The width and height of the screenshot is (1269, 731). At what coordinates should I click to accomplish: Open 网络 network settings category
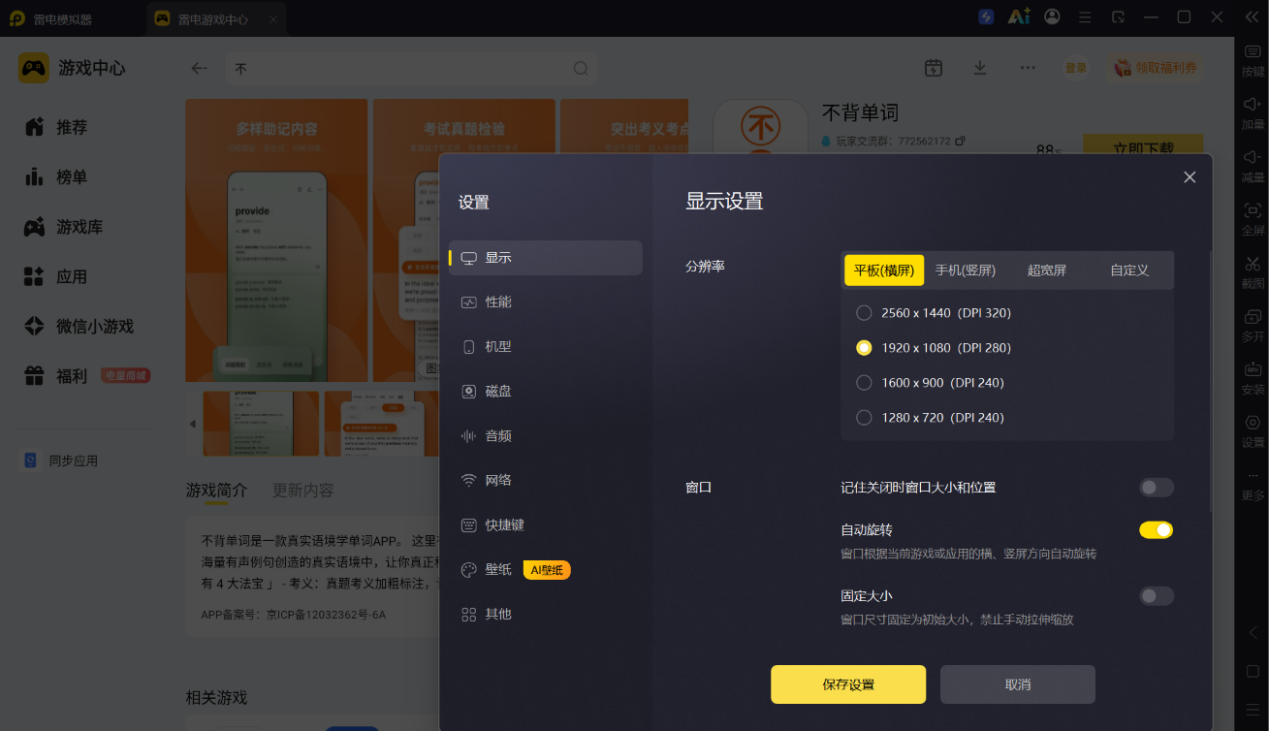[x=545, y=480]
